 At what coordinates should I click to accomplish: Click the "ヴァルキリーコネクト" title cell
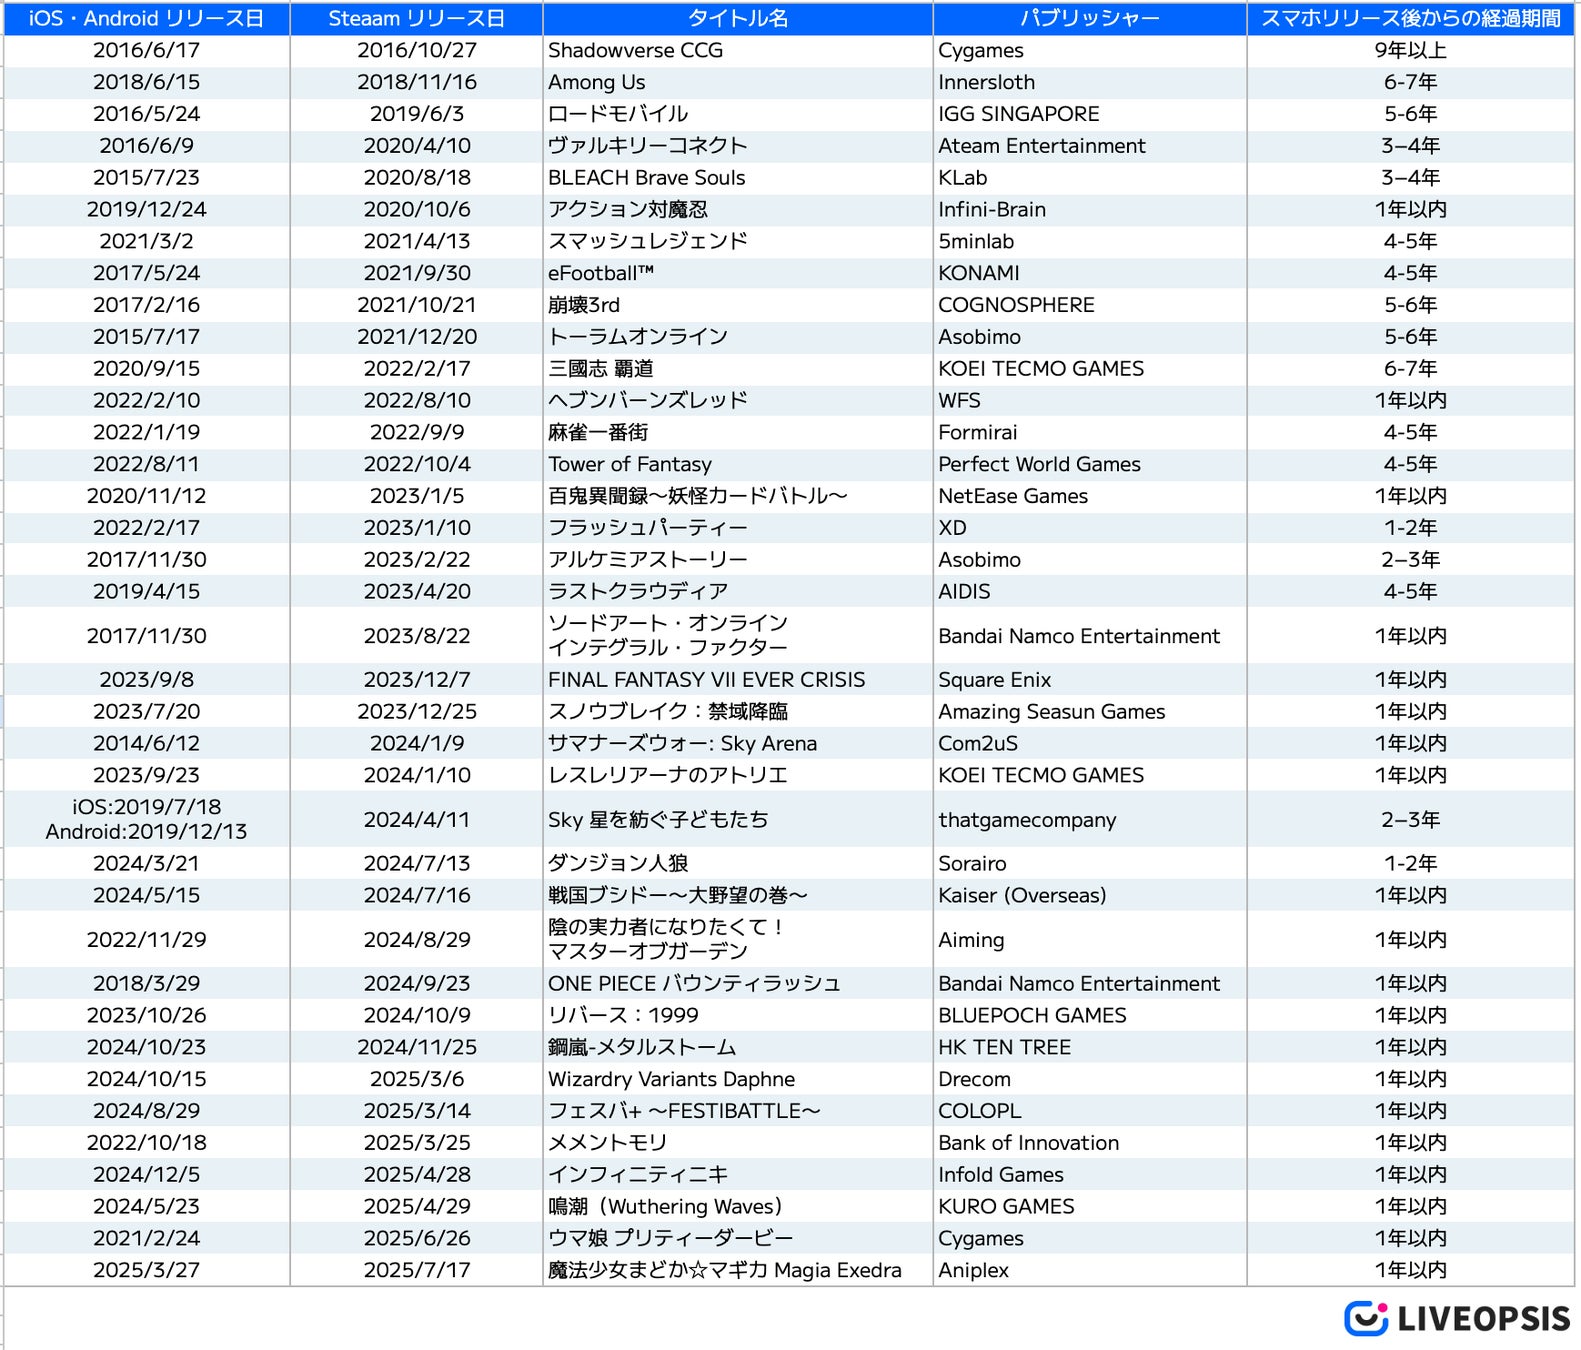pos(738,146)
